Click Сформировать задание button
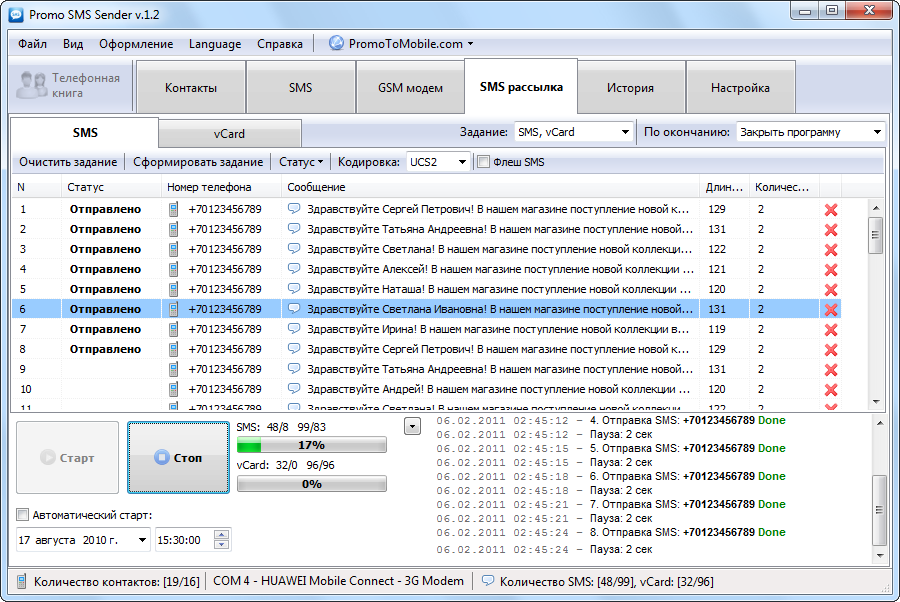 click(x=198, y=162)
